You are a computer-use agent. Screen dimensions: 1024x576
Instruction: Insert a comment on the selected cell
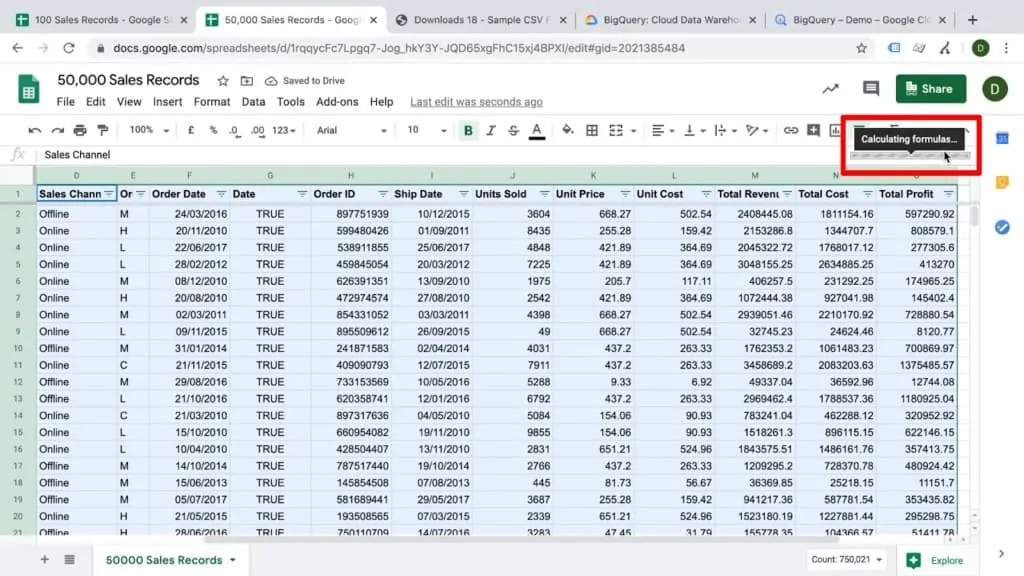(814, 131)
